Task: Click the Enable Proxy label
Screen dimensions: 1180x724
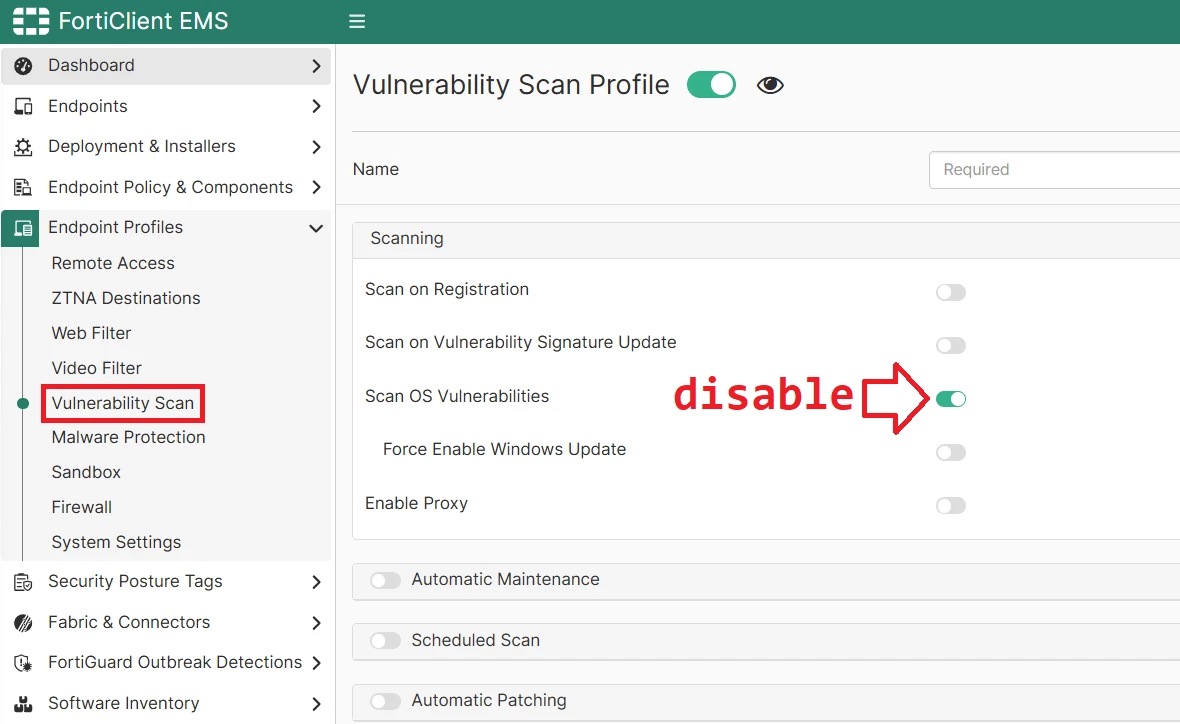Action: click(x=416, y=503)
